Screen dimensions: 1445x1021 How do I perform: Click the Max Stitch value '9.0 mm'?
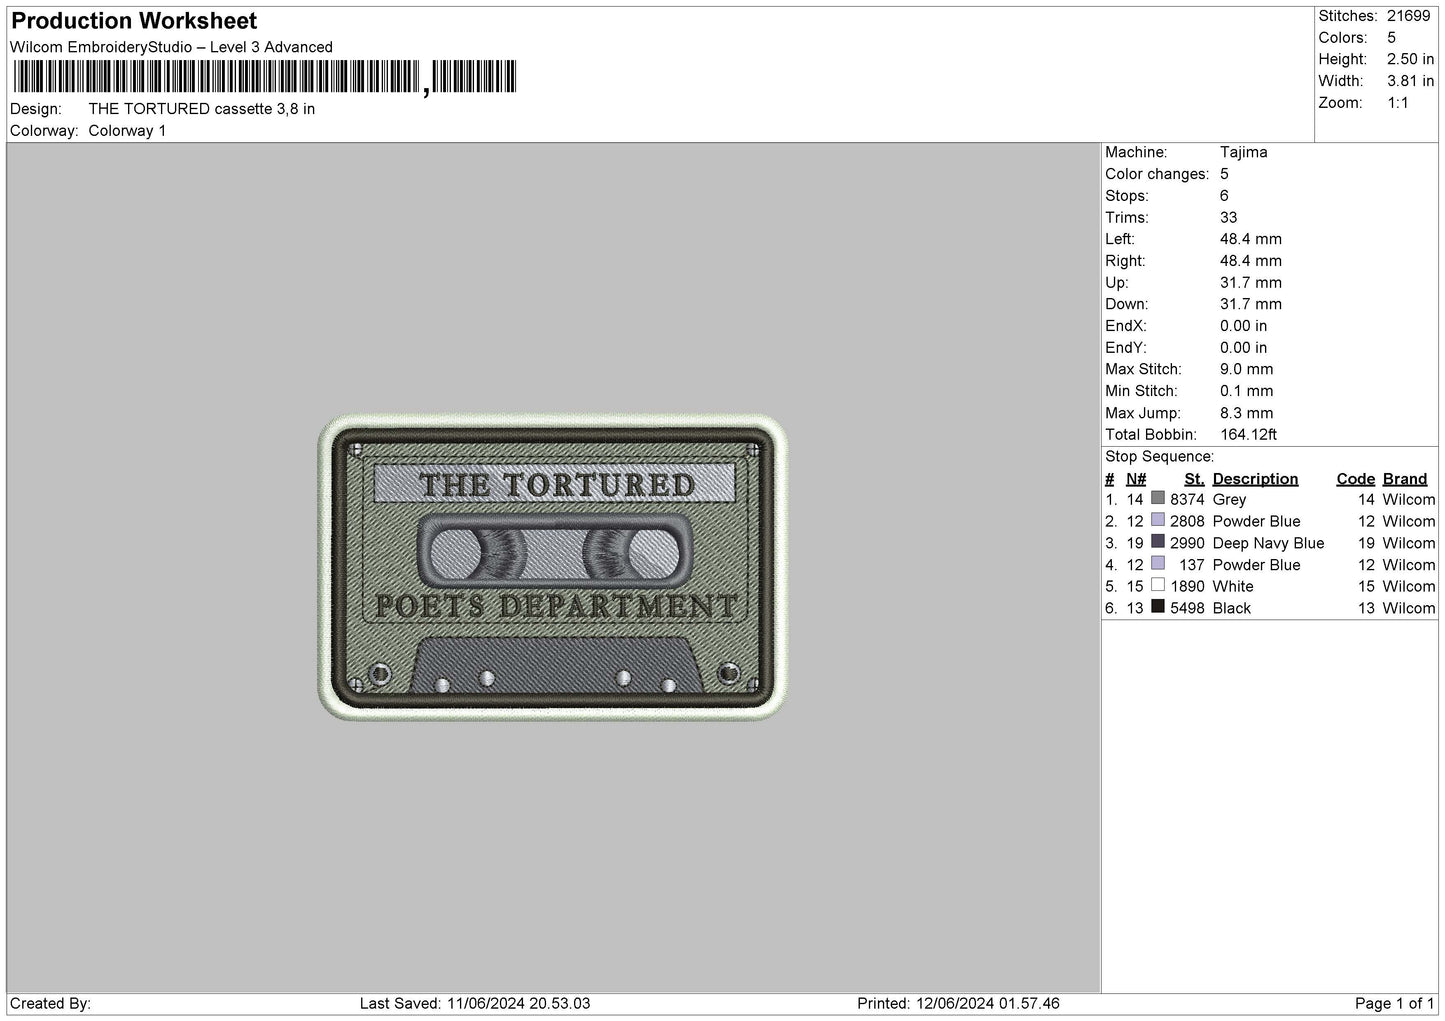(1247, 369)
